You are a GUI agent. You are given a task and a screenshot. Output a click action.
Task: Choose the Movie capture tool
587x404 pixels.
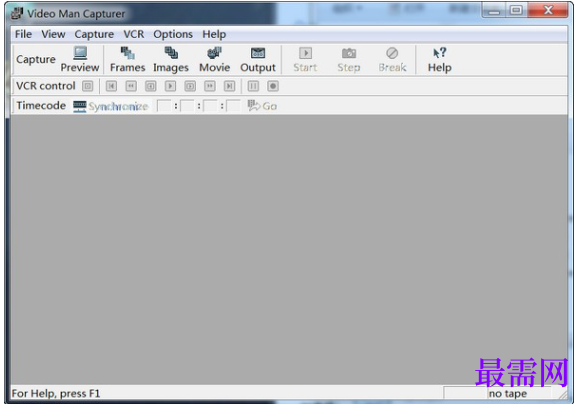pyautogui.click(x=215, y=60)
